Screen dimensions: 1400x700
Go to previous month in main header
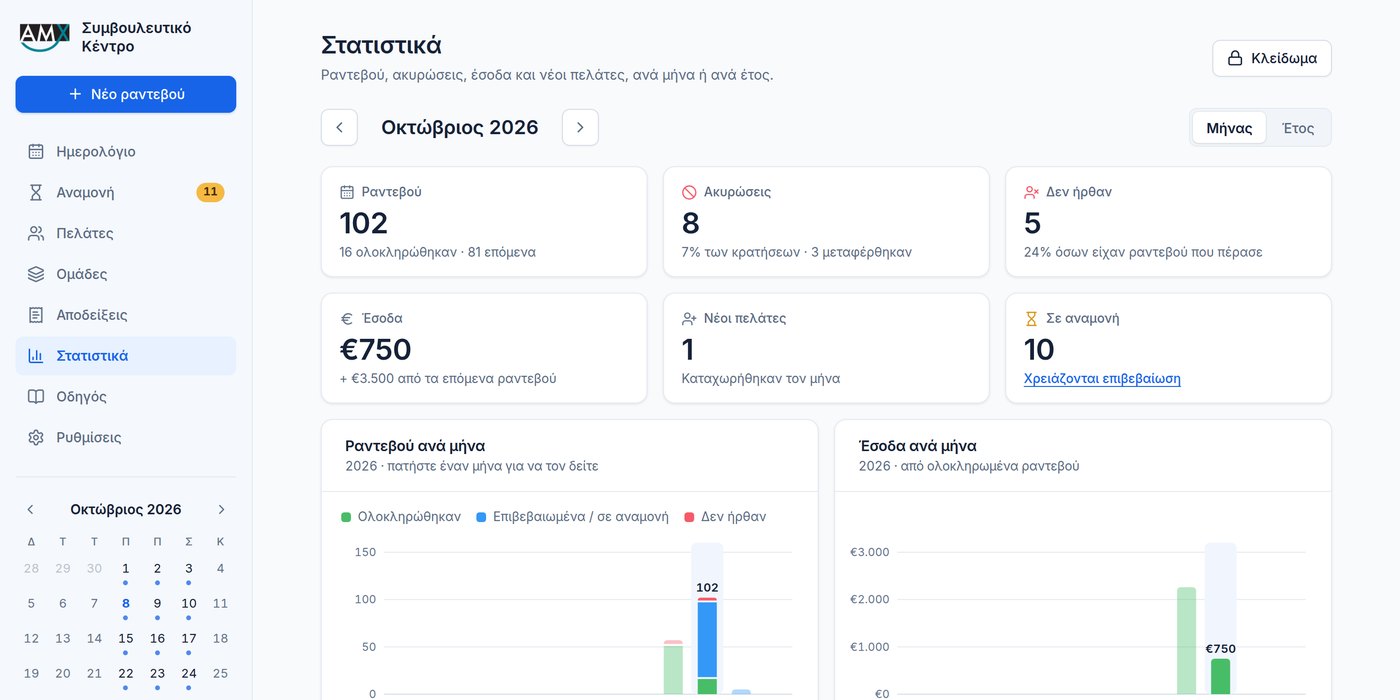(339, 127)
